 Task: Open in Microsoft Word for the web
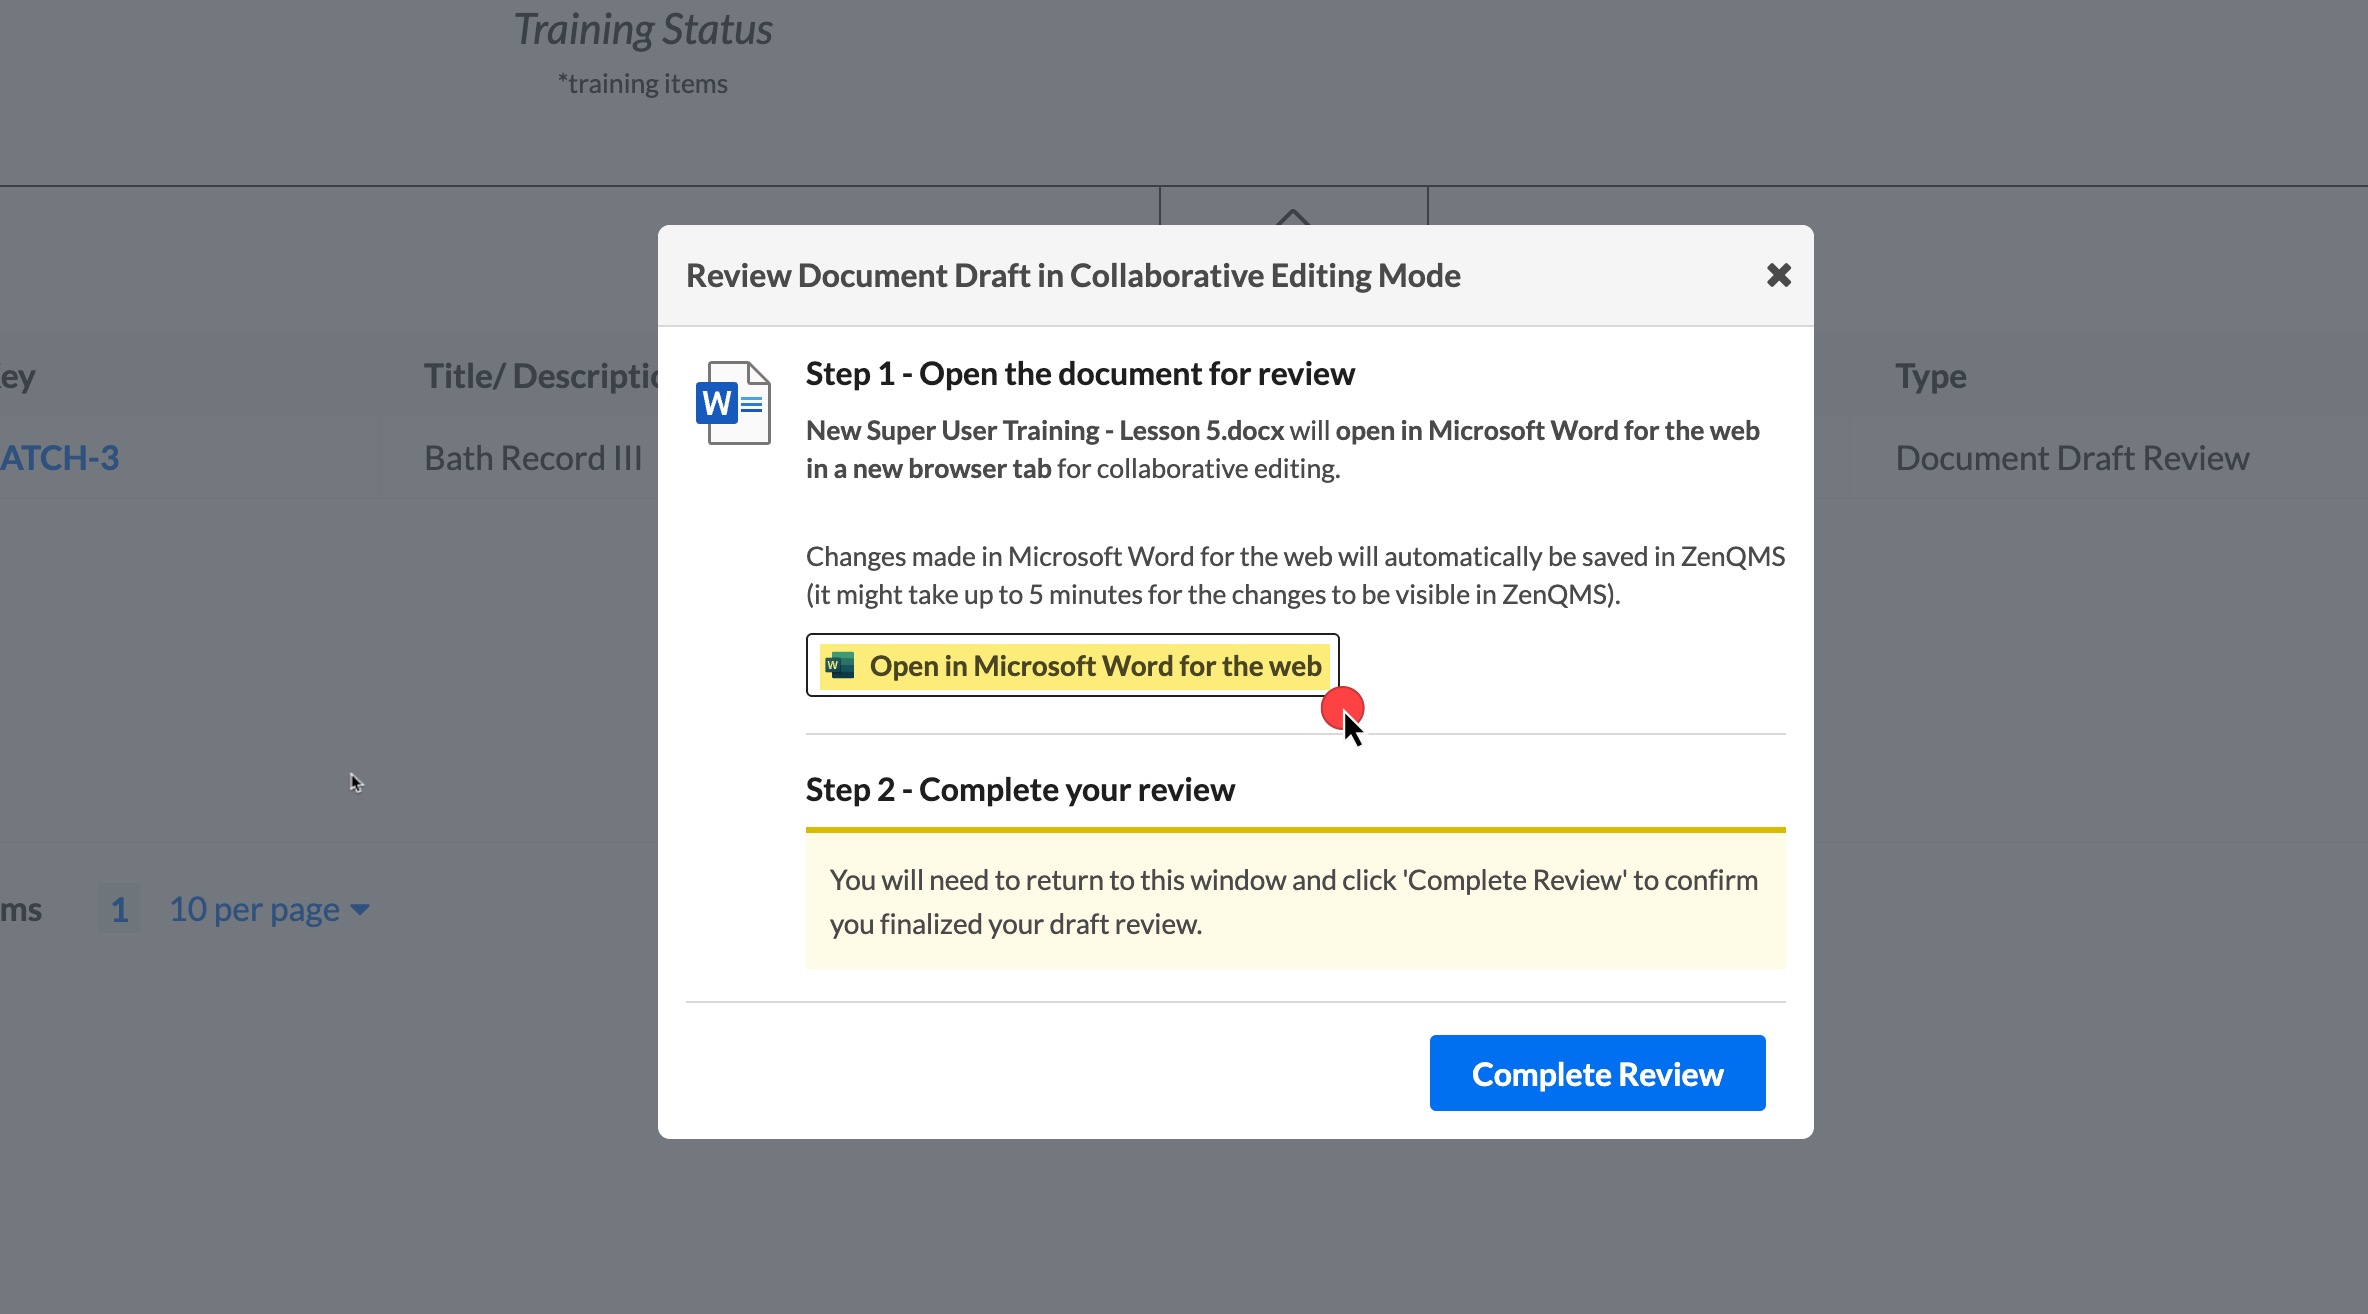point(1072,665)
